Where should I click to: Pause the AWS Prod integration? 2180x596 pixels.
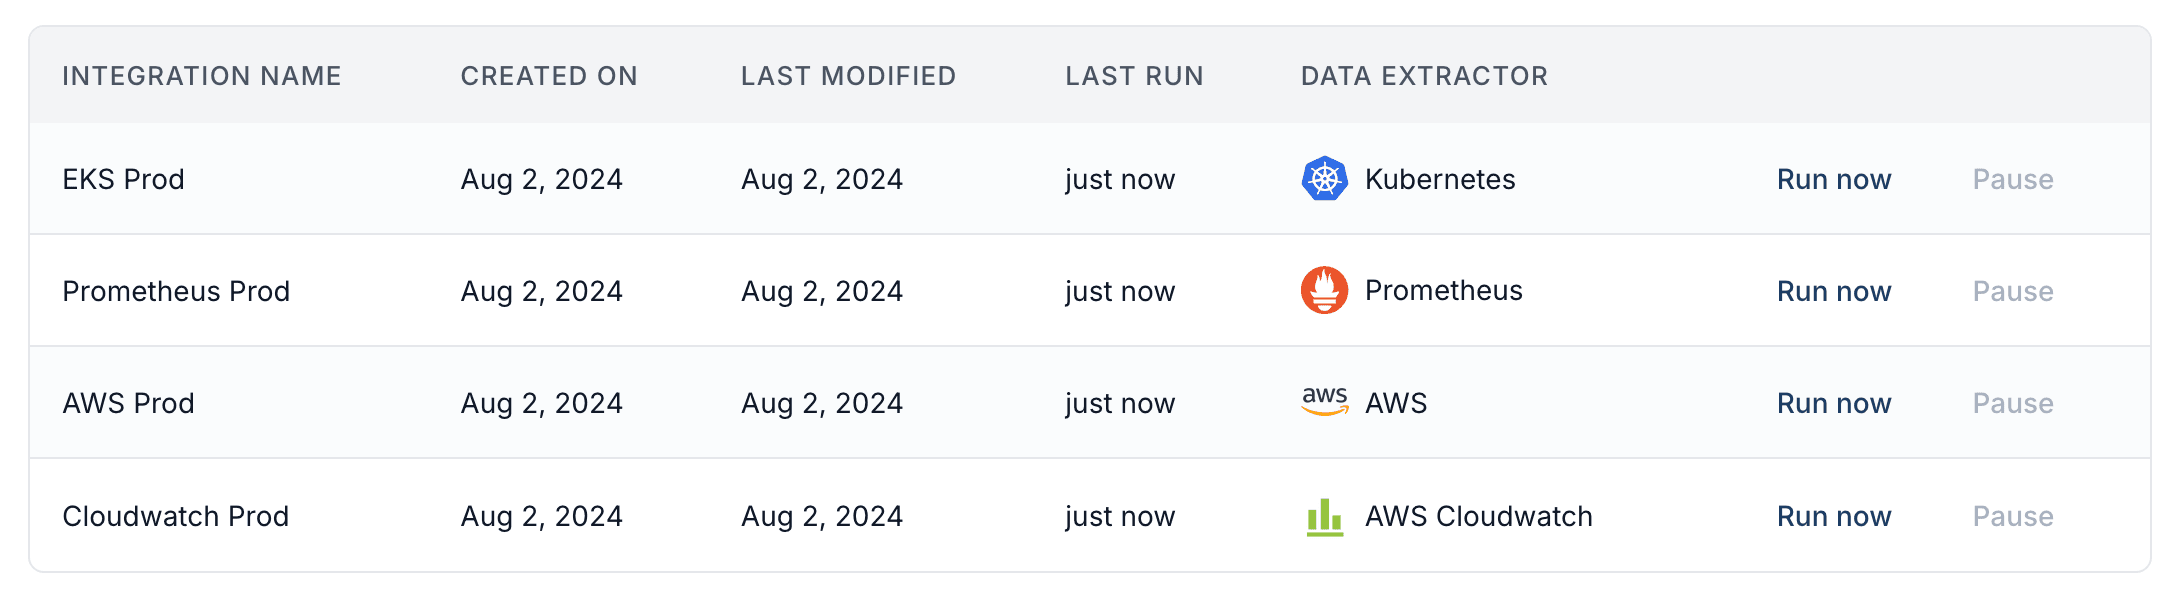click(x=2013, y=403)
